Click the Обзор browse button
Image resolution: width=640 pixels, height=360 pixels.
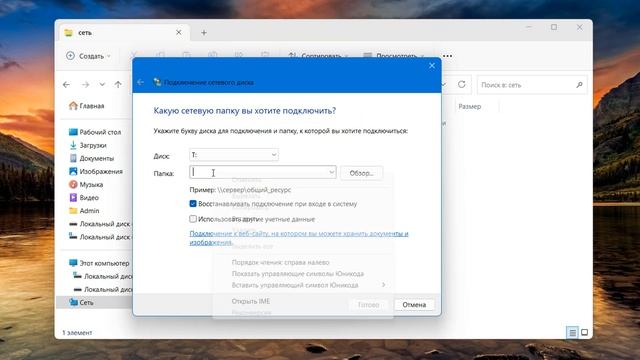[x=361, y=173]
